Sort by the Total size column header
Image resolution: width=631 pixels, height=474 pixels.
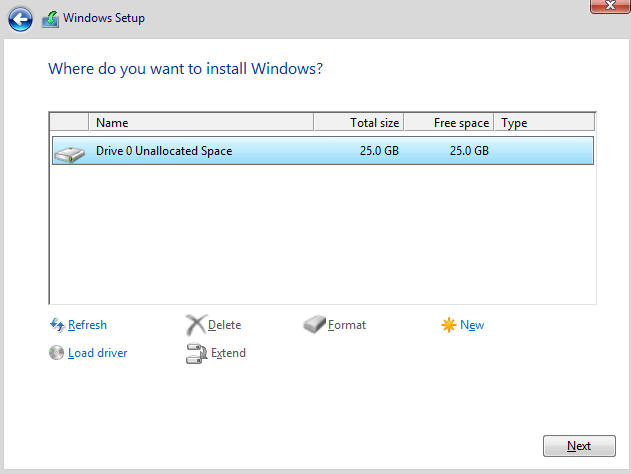coord(360,123)
